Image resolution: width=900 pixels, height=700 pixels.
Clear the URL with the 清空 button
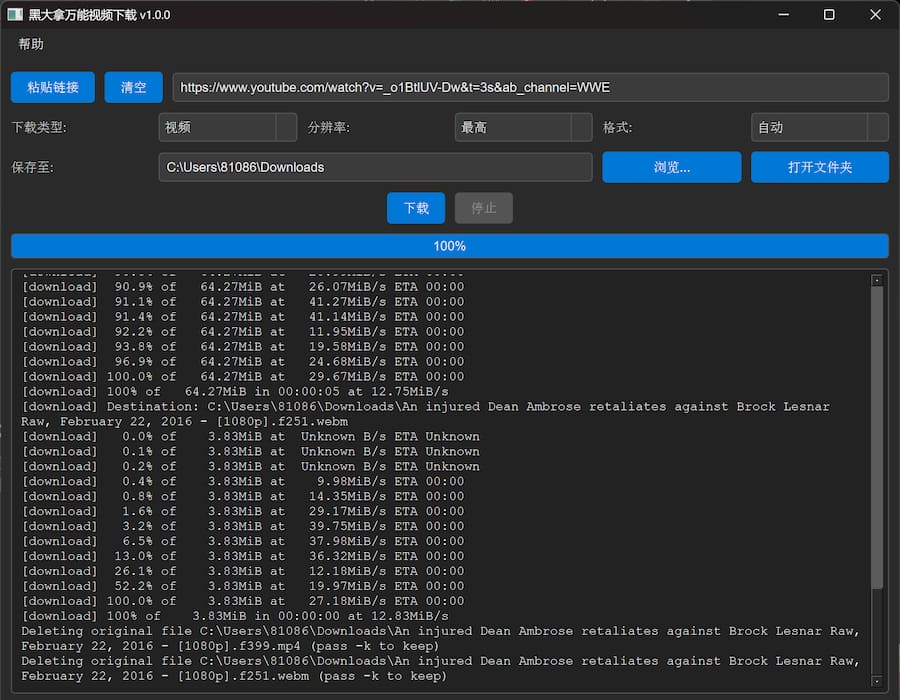tap(133, 87)
